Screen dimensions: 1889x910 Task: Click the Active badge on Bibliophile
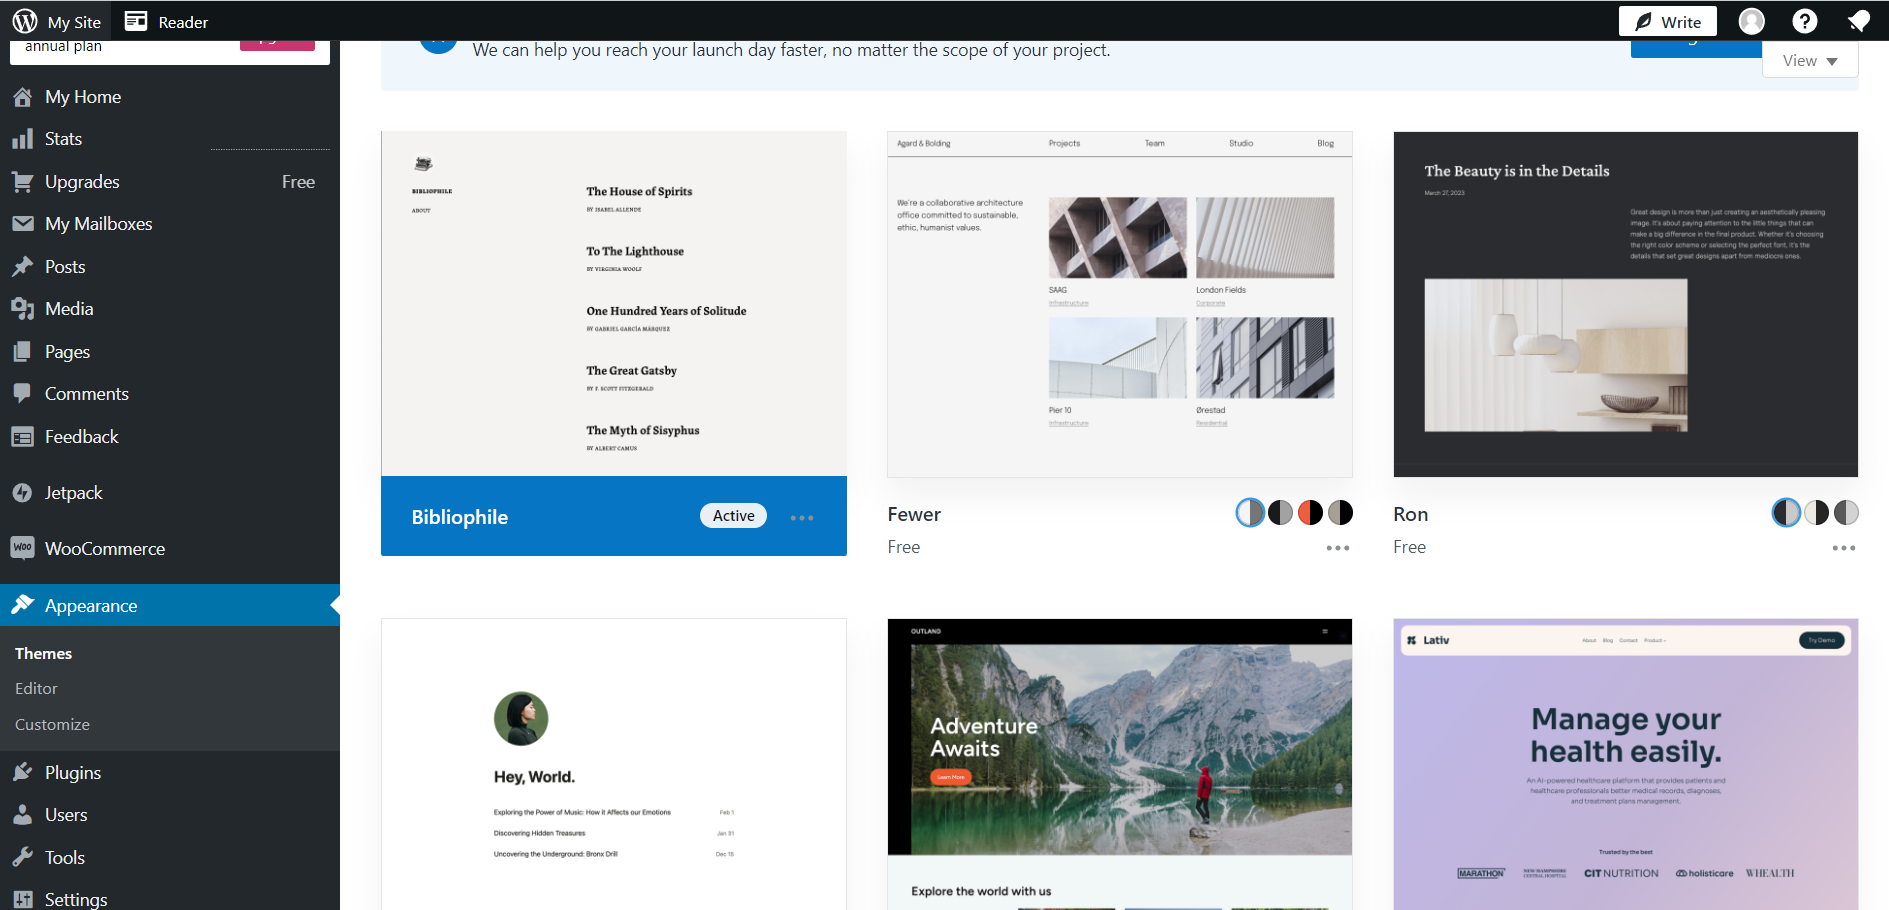pos(733,516)
